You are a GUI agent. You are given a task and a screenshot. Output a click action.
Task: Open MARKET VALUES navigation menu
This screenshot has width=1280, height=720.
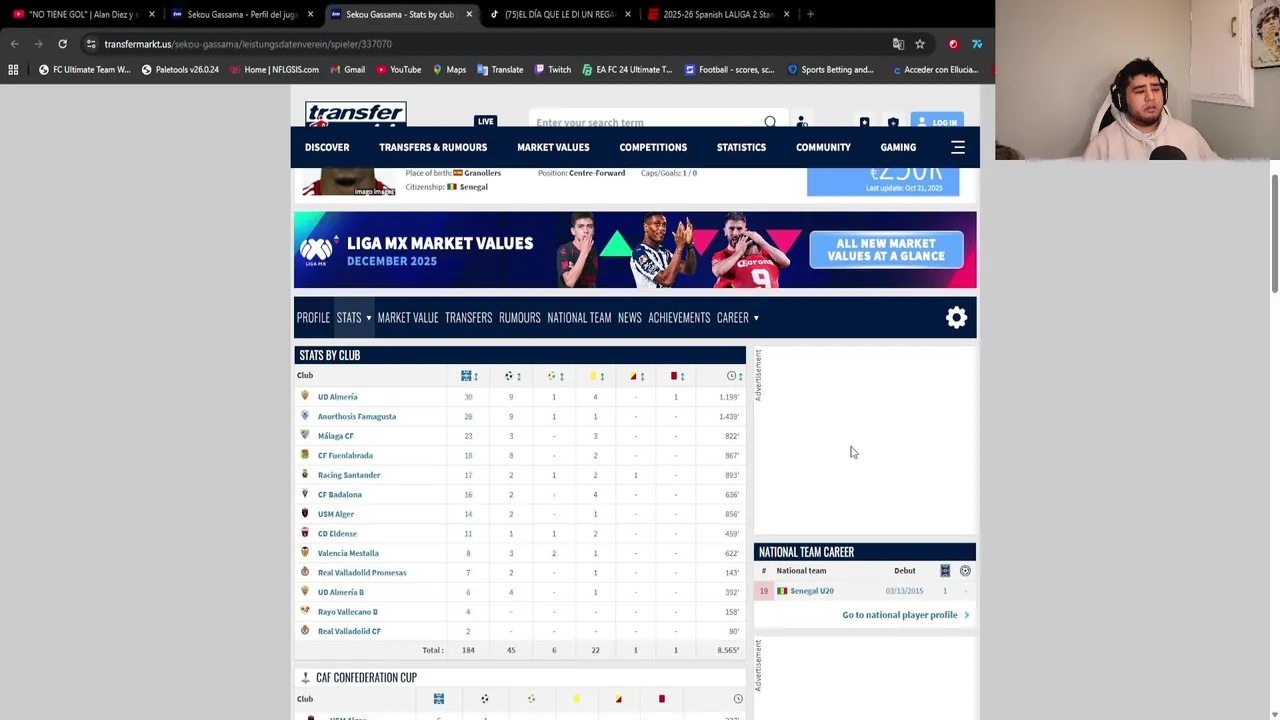[x=553, y=148]
